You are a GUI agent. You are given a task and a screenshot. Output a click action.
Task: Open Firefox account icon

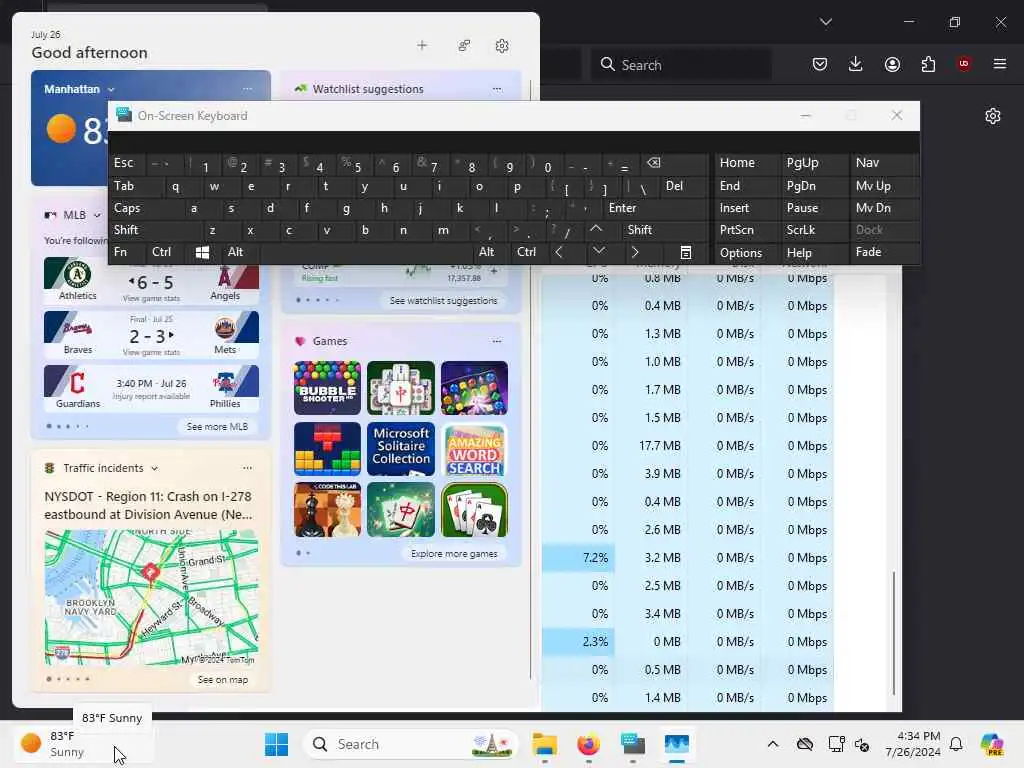tap(892, 64)
